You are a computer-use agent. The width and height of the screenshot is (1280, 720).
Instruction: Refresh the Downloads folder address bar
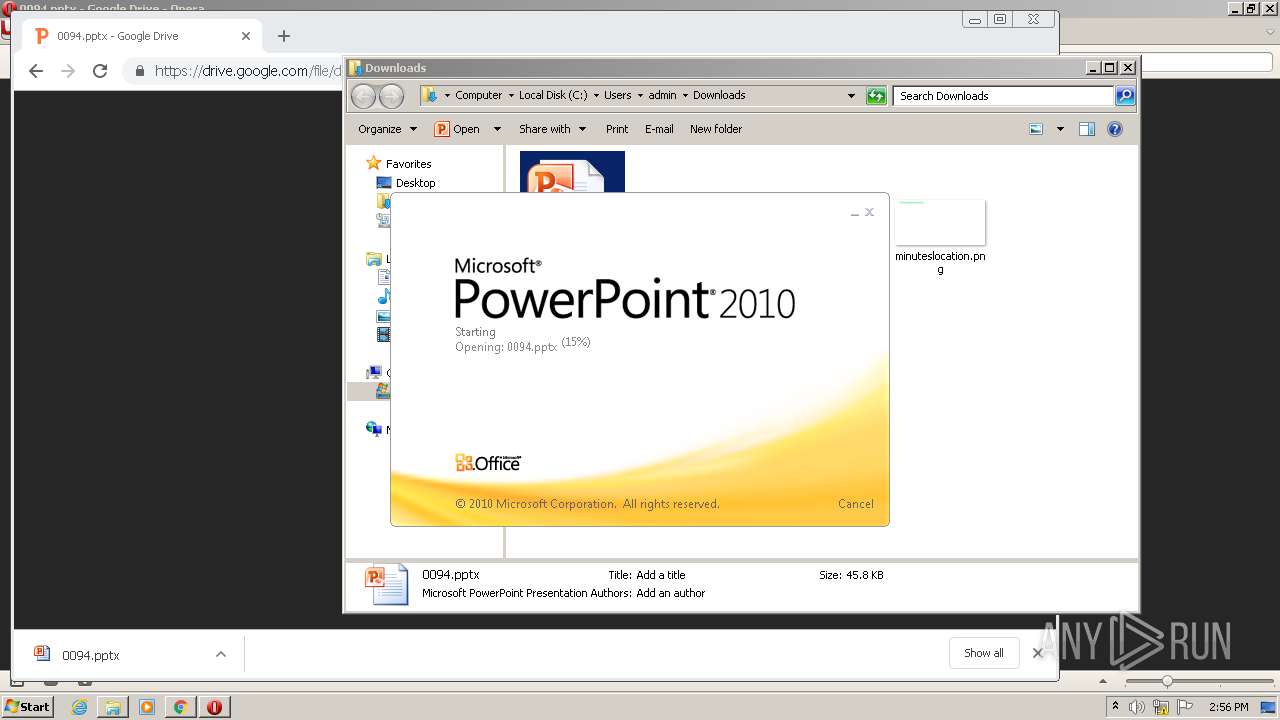(876, 96)
